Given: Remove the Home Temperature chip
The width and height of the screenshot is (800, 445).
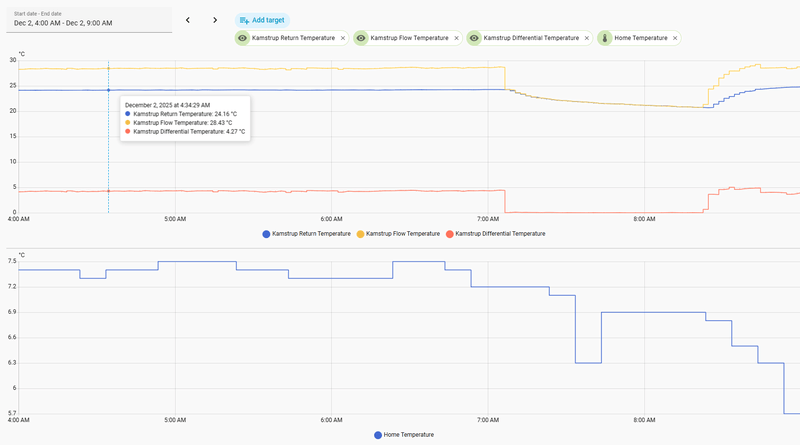Looking at the screenshot, I should point(675,38).
